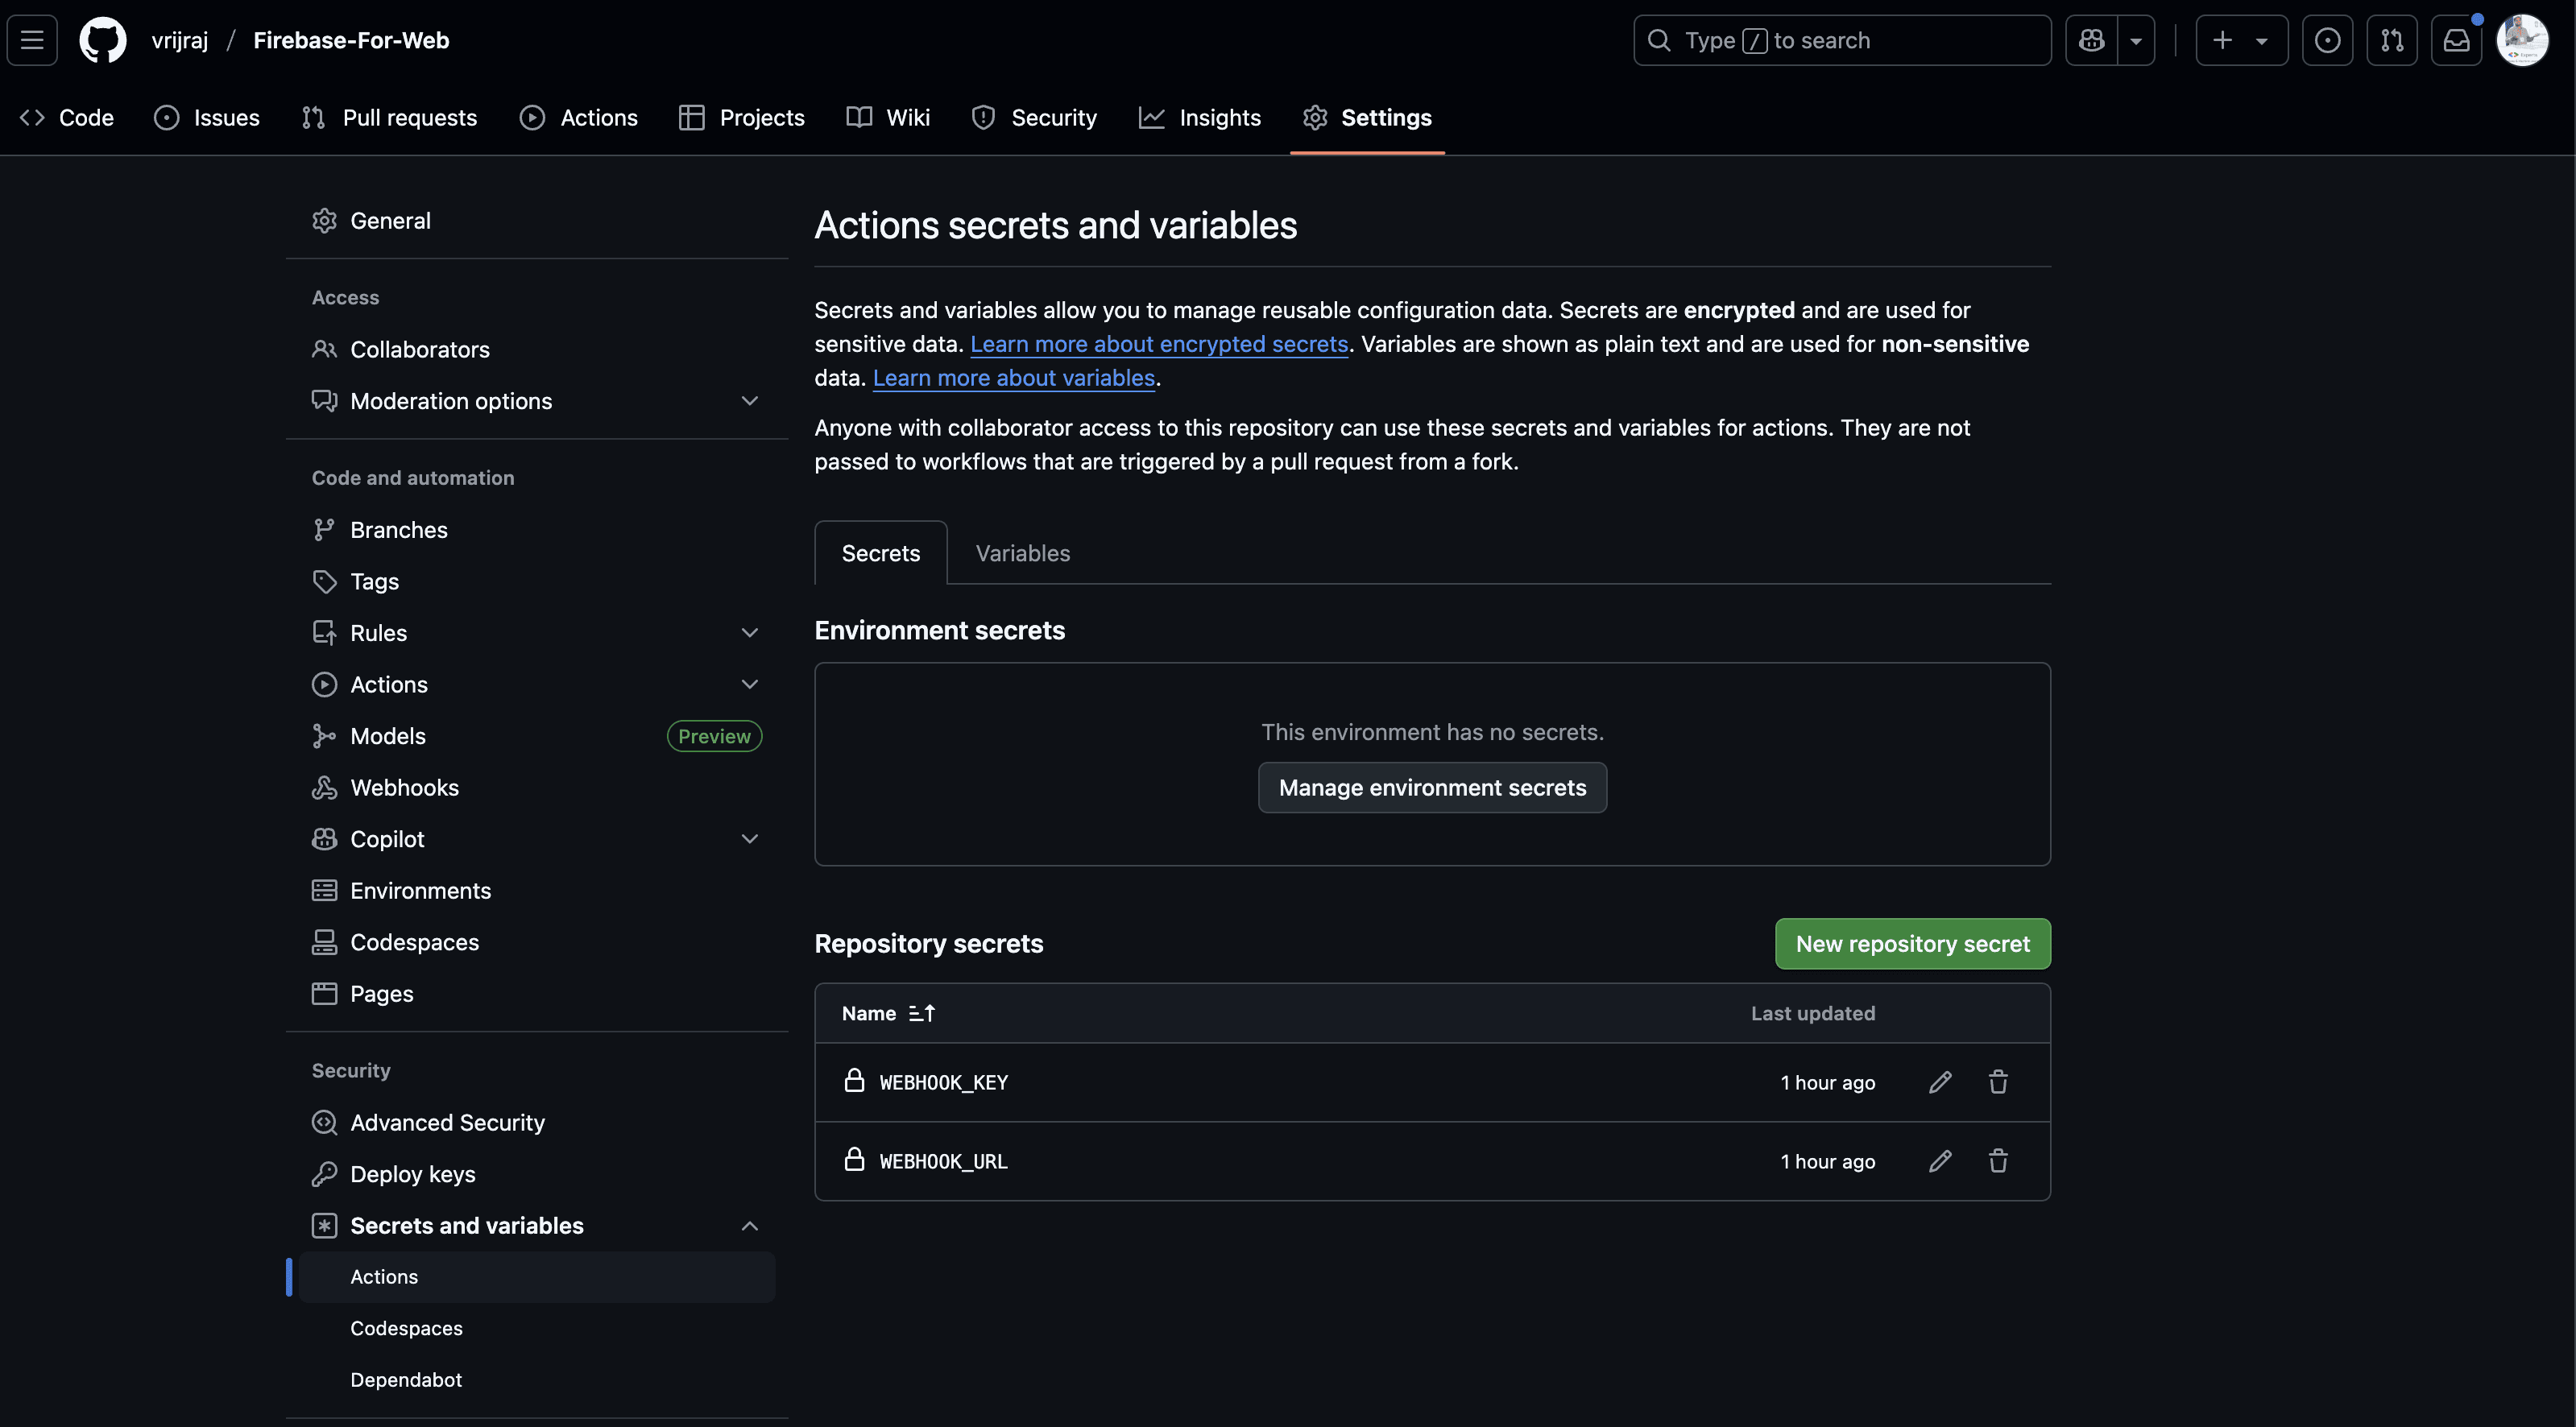Screen dimensions: 2576x1427
Task: Delete WEBHOOK_URL secret via trash icon
Action: [x=1998, y=1161]
